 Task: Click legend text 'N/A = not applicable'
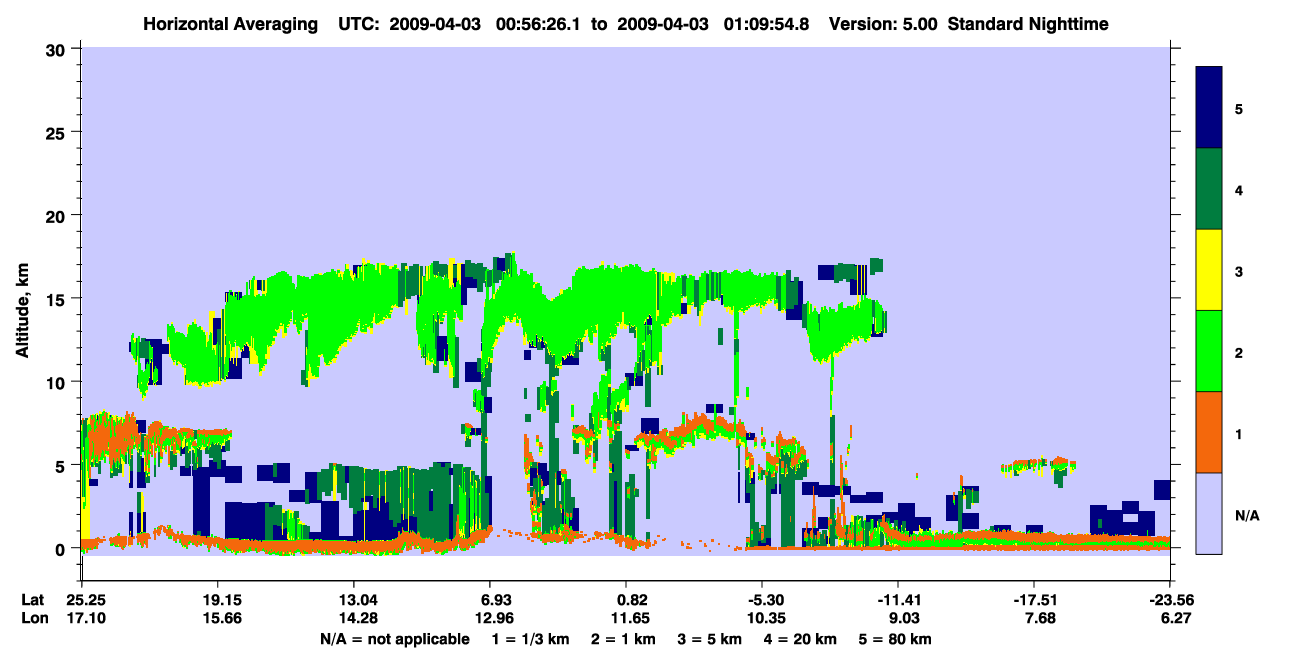tap(395, 639)
